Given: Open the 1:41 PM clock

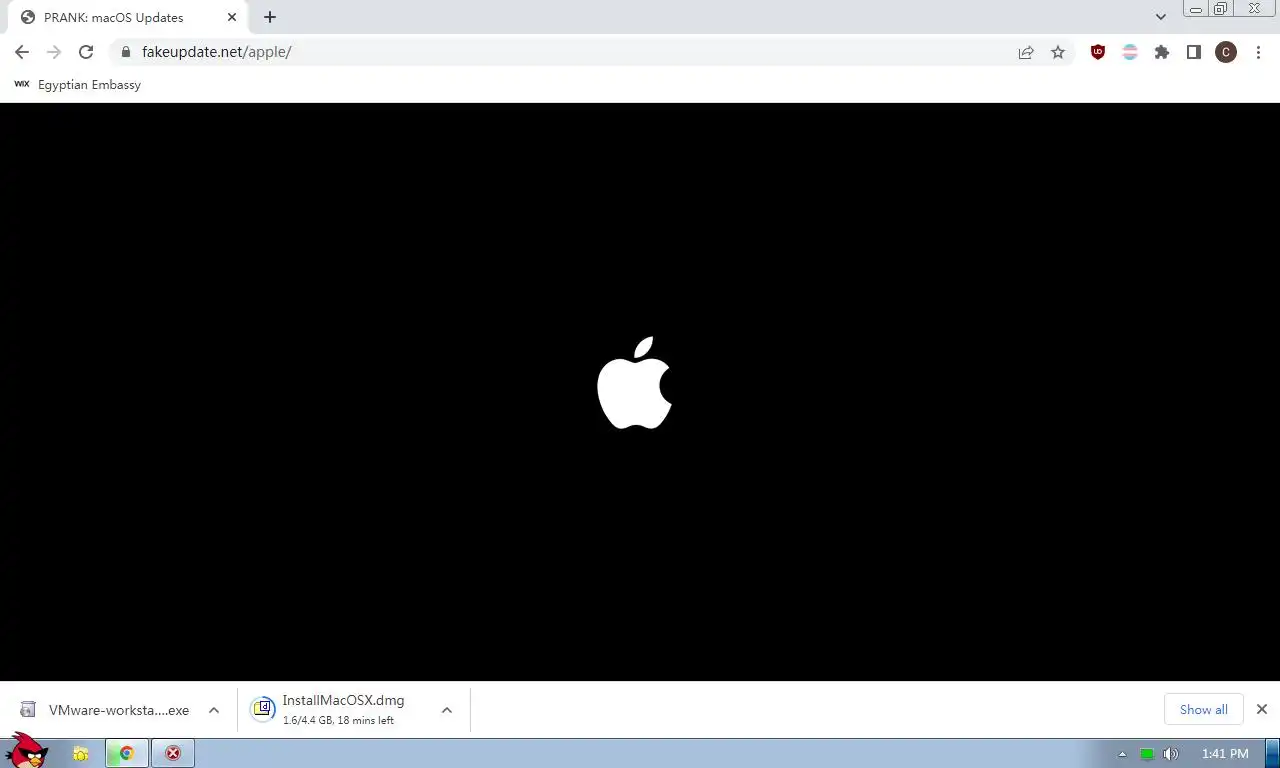Looking at the screenshot, I should tap(1225, 754).
